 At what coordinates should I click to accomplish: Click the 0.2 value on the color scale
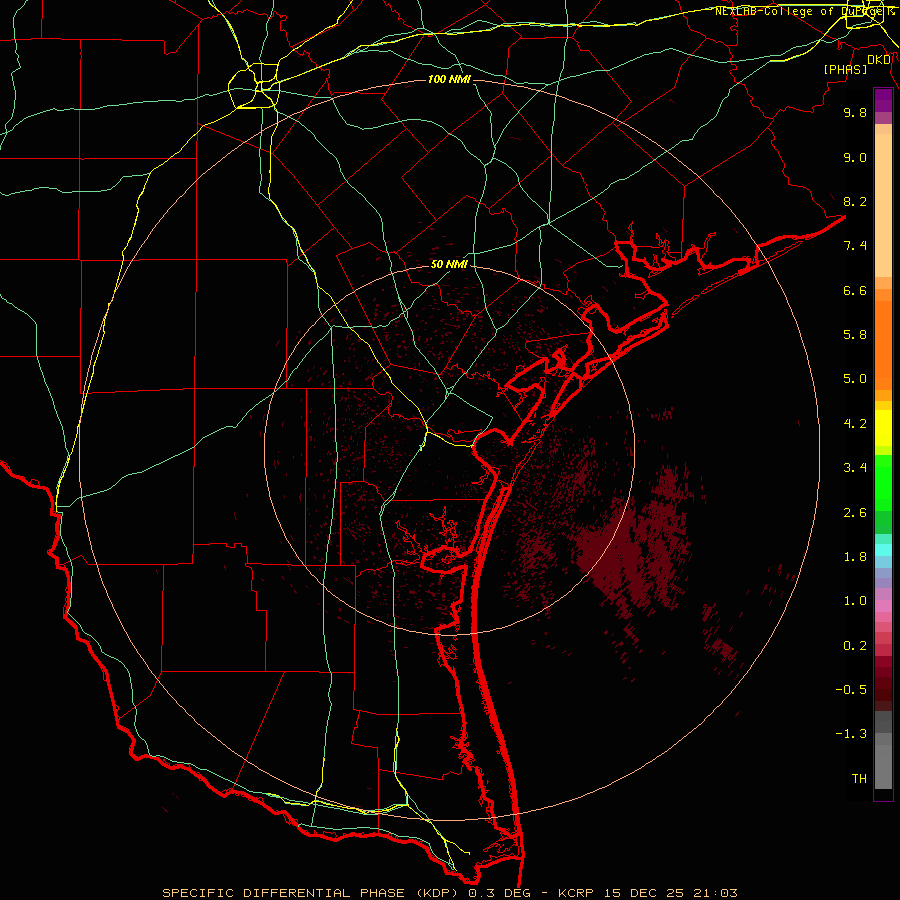pyautogui.click(x=855, y=646)
